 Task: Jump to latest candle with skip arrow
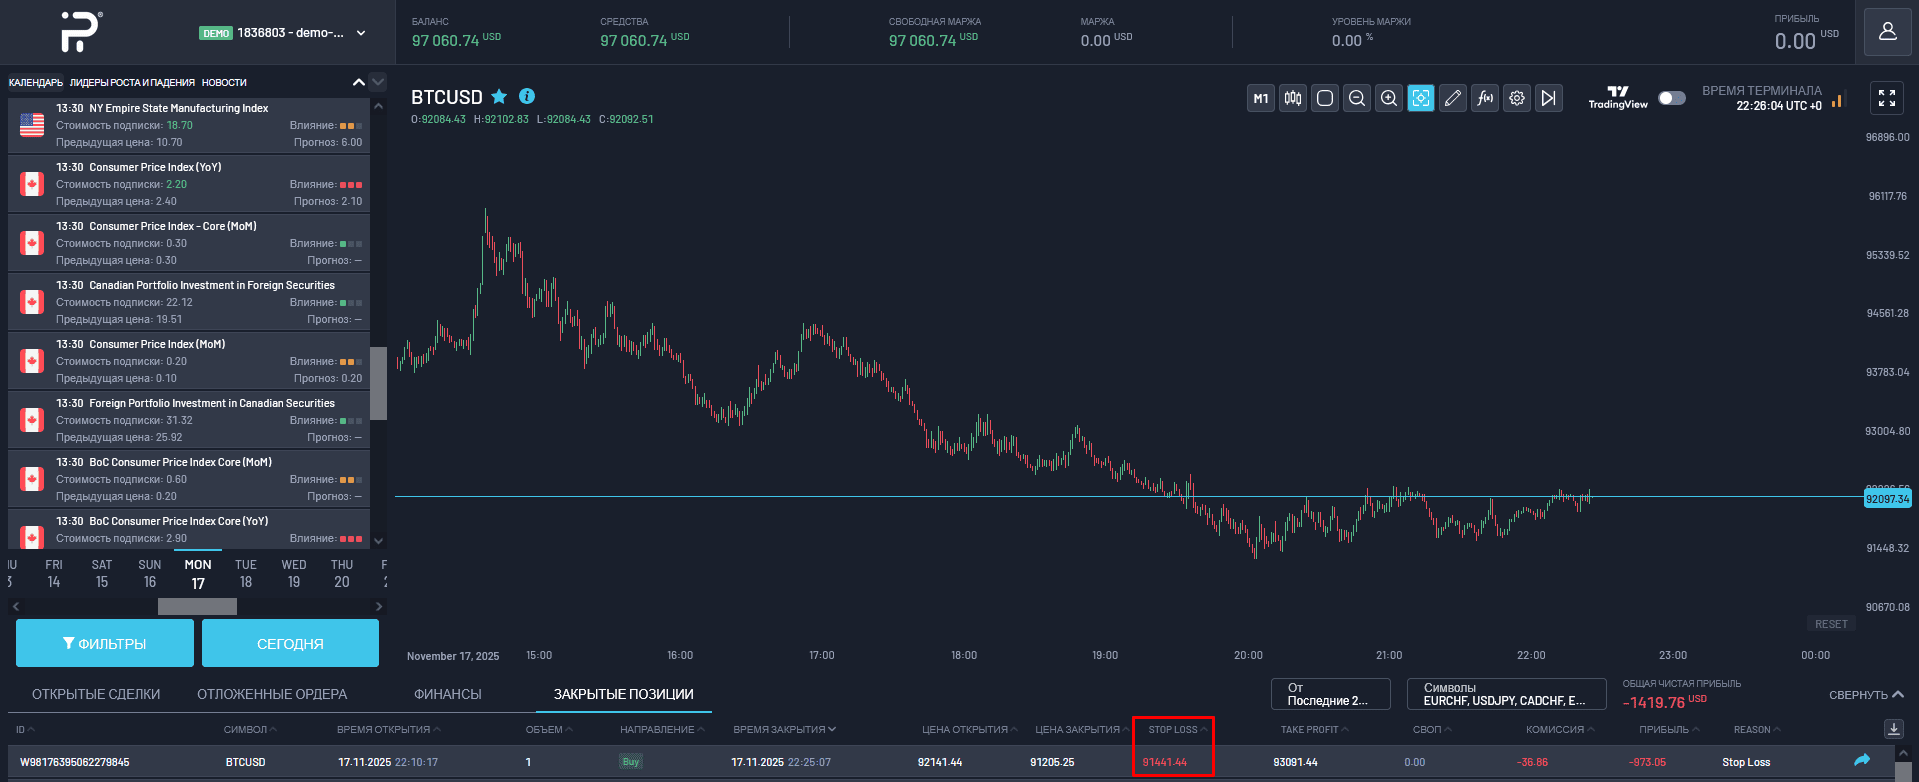[1549, 98]
